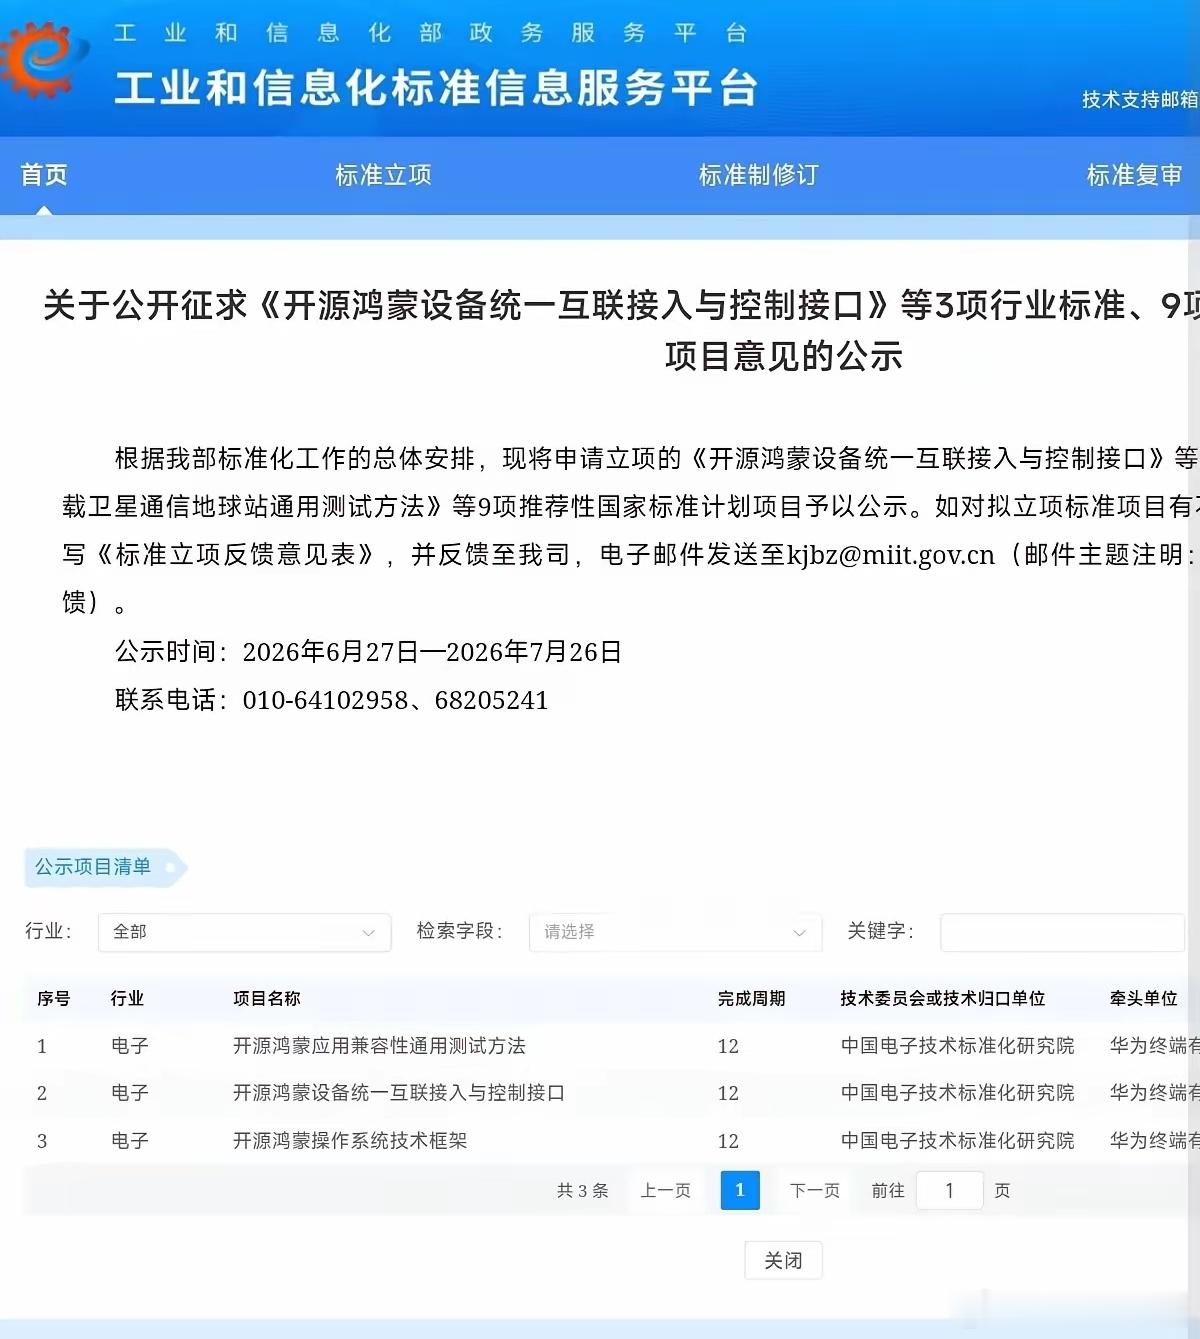Focus the 前往 page number input
This screenshot has width=1200, height=1339.
pyautogui.click(x=949, y=1190)
